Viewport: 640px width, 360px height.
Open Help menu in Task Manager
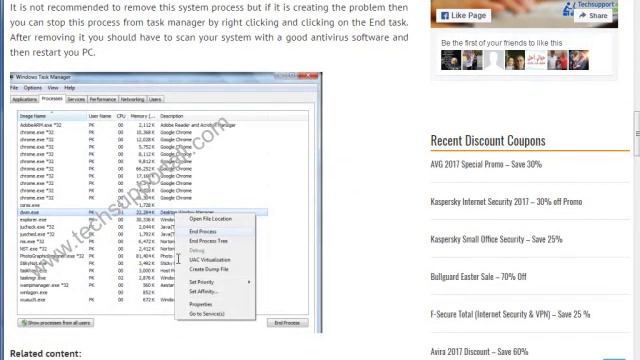(70, 88)
